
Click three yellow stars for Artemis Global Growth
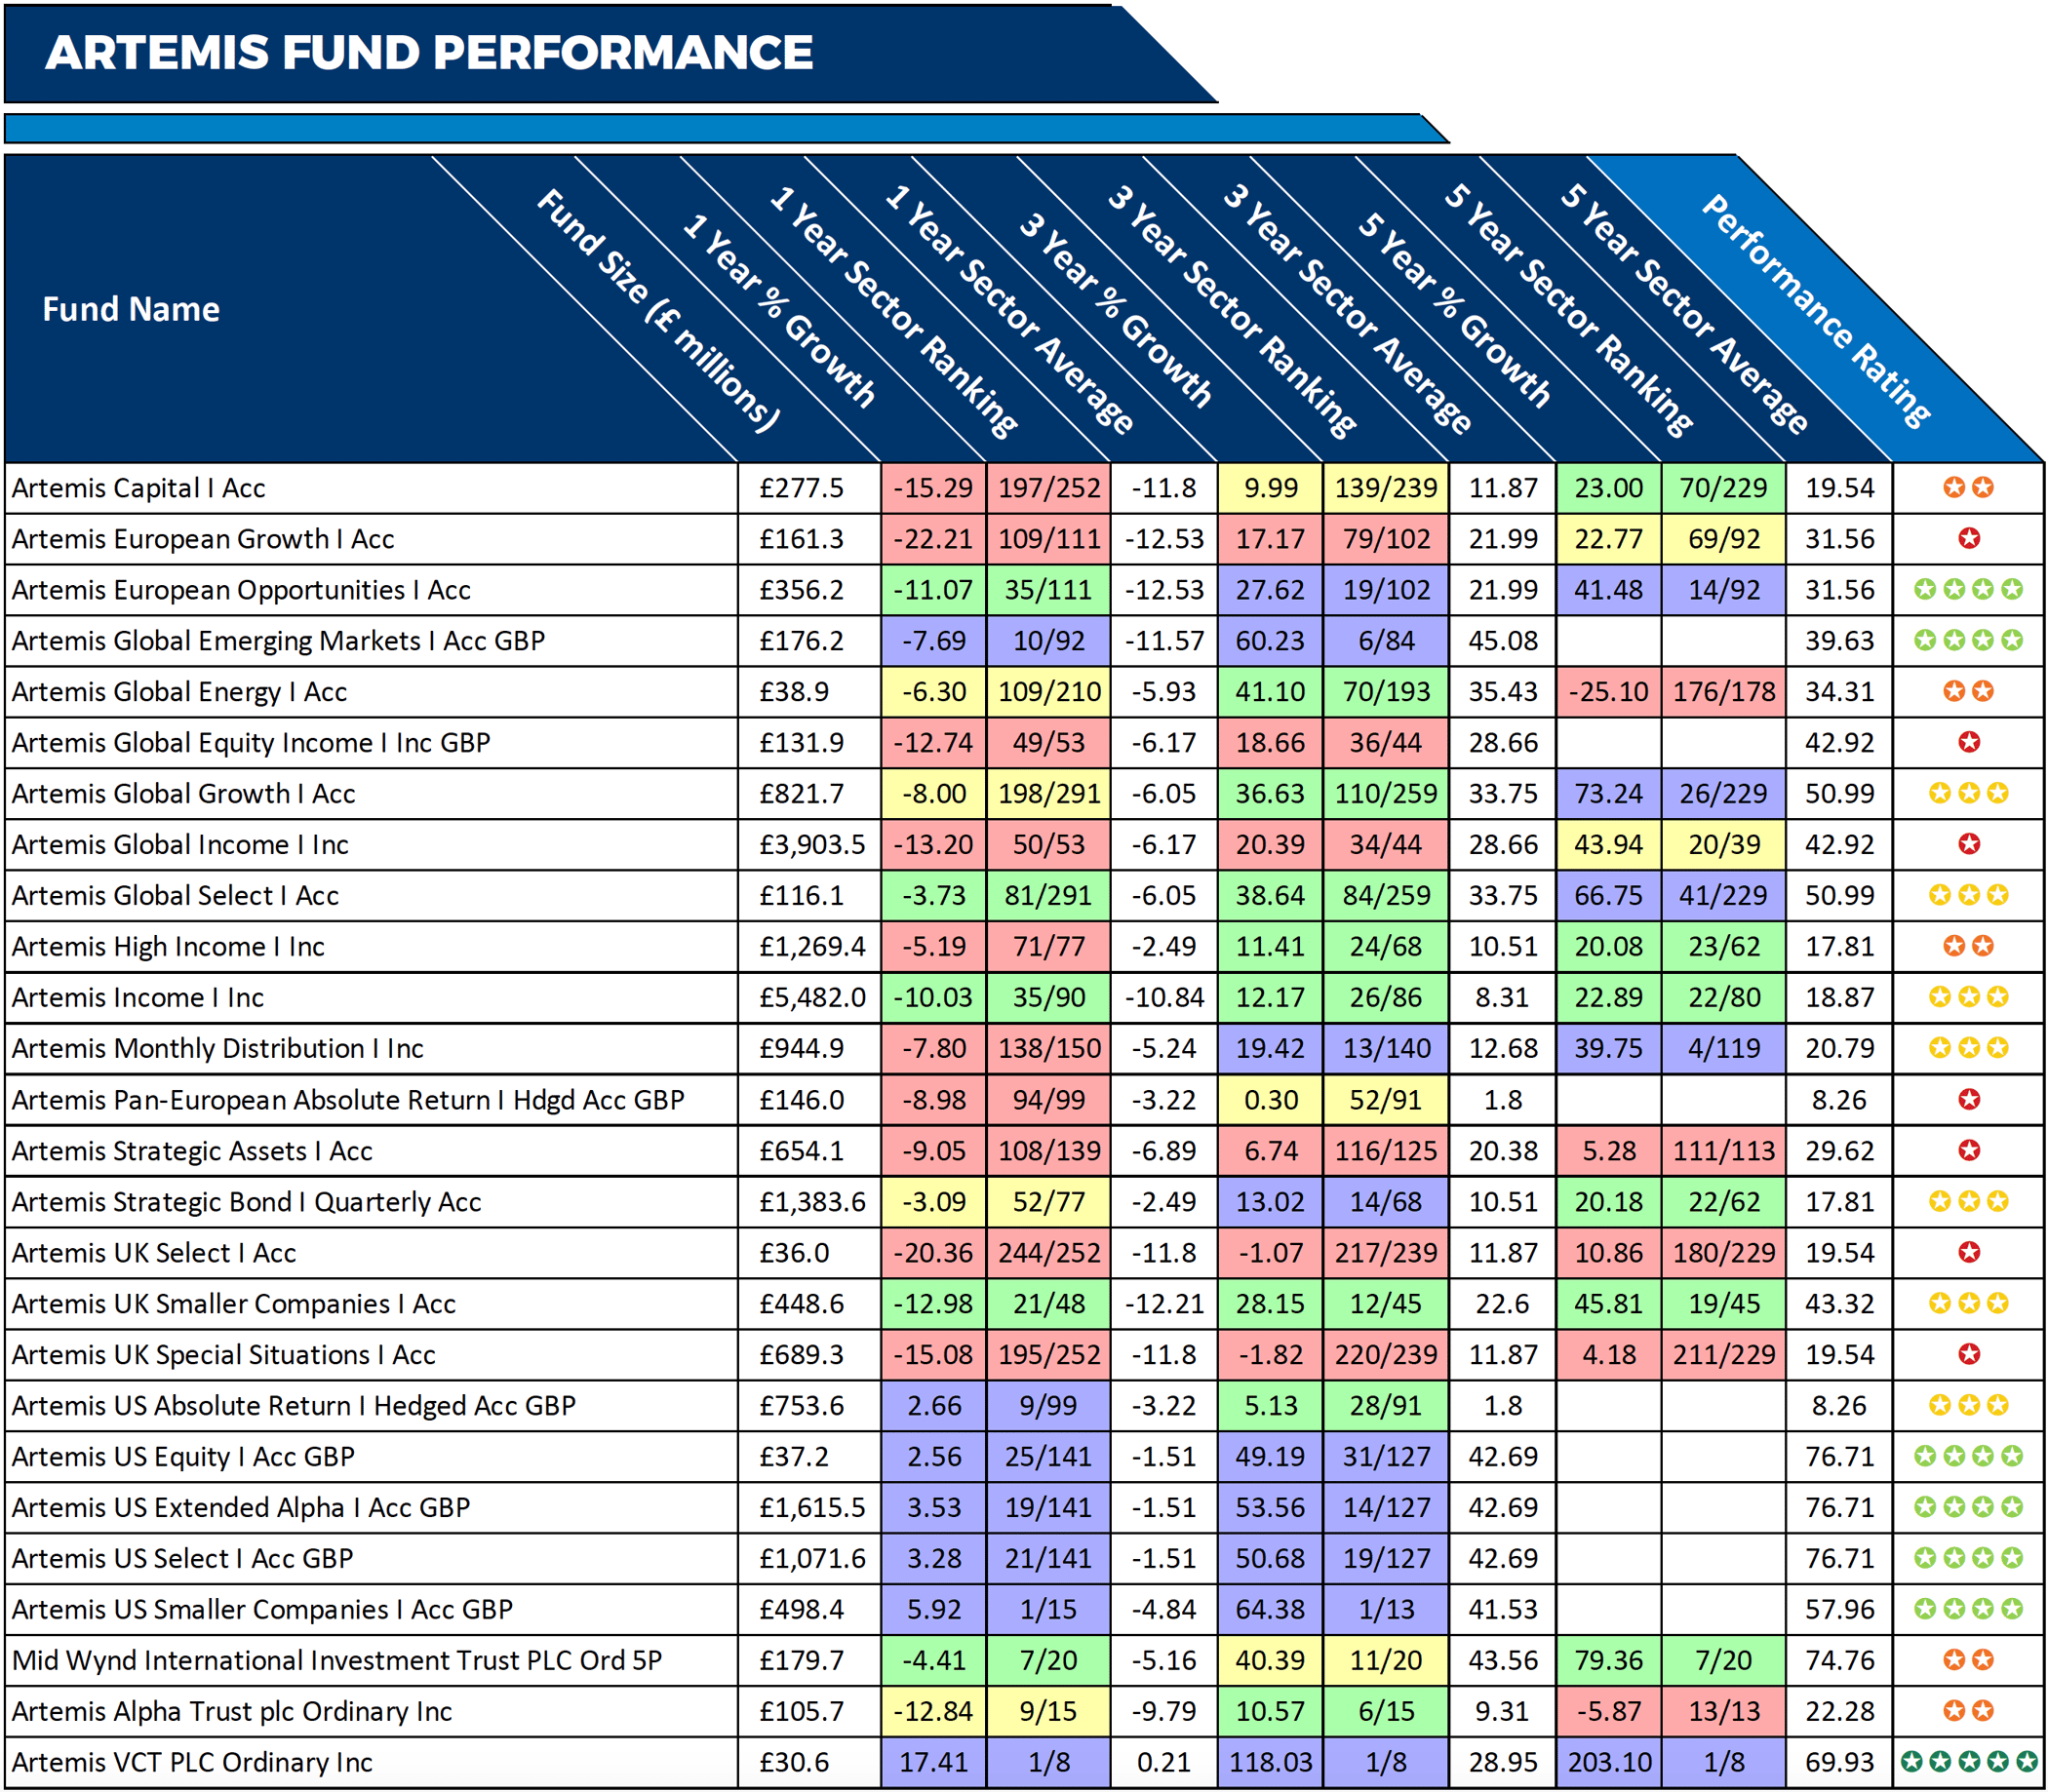pyautogui.click(x=1969, y=794)
